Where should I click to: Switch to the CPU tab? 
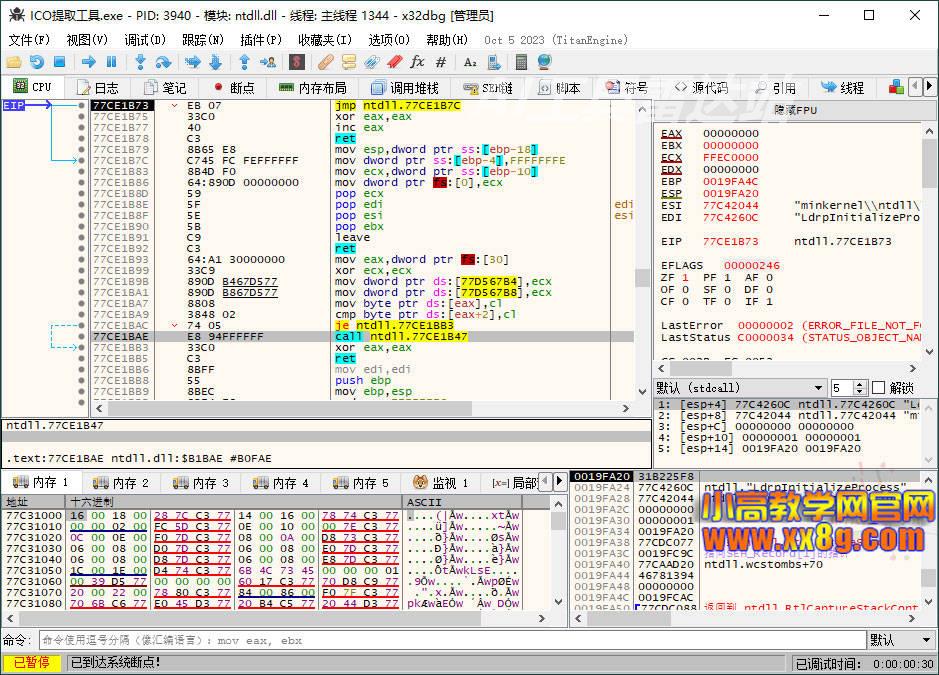point(33,87)
